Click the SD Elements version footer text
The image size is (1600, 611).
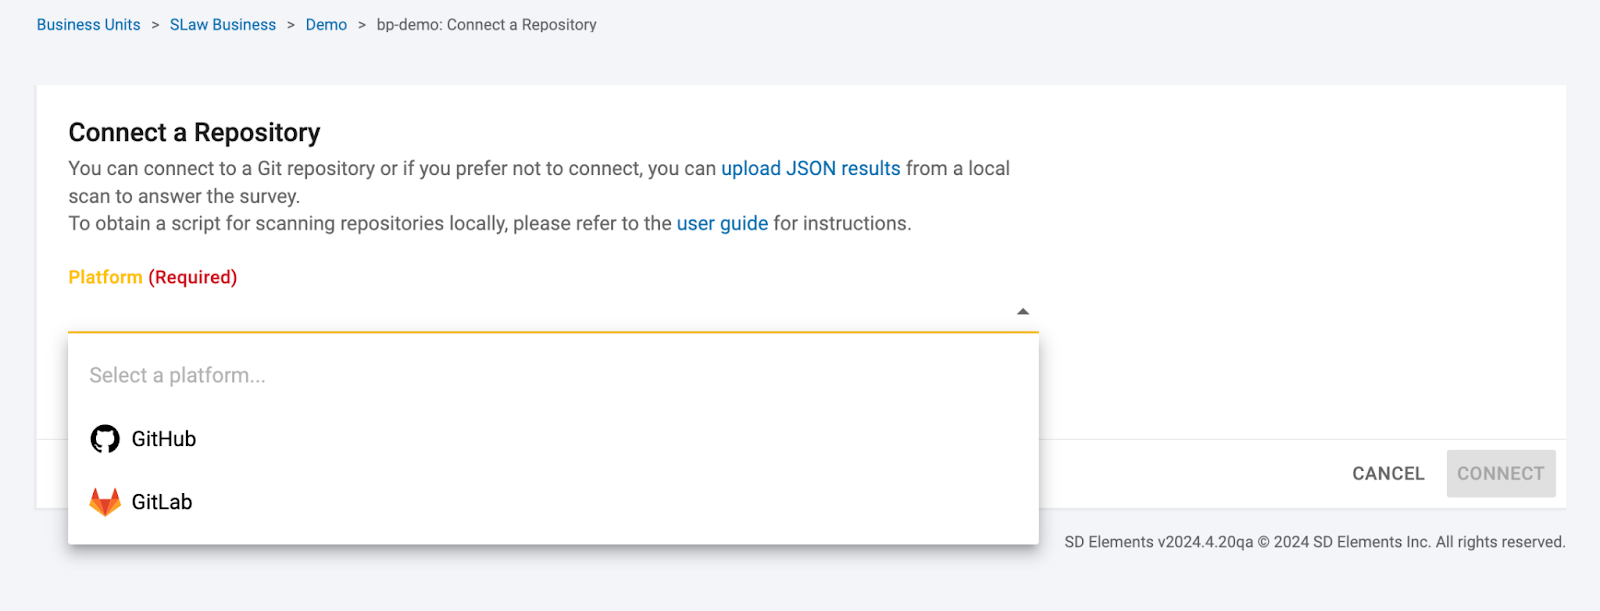click(x=1315, y=542)
